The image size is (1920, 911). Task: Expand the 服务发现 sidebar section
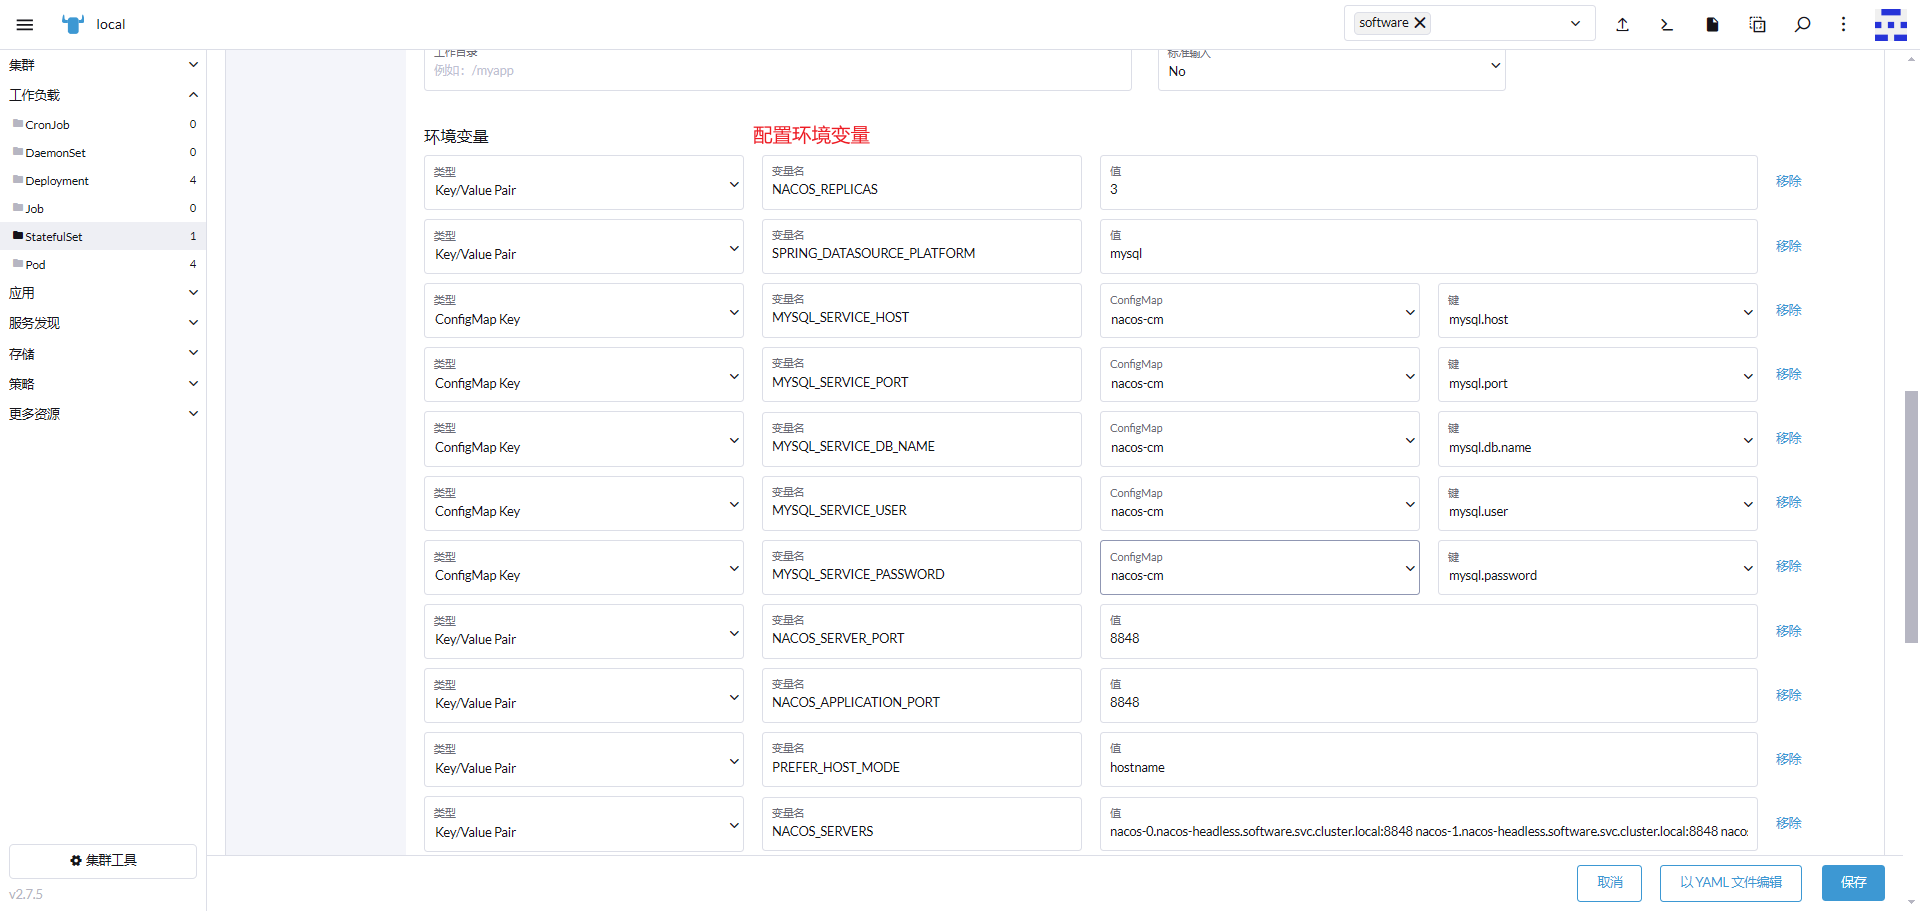(x=103, y=323)
